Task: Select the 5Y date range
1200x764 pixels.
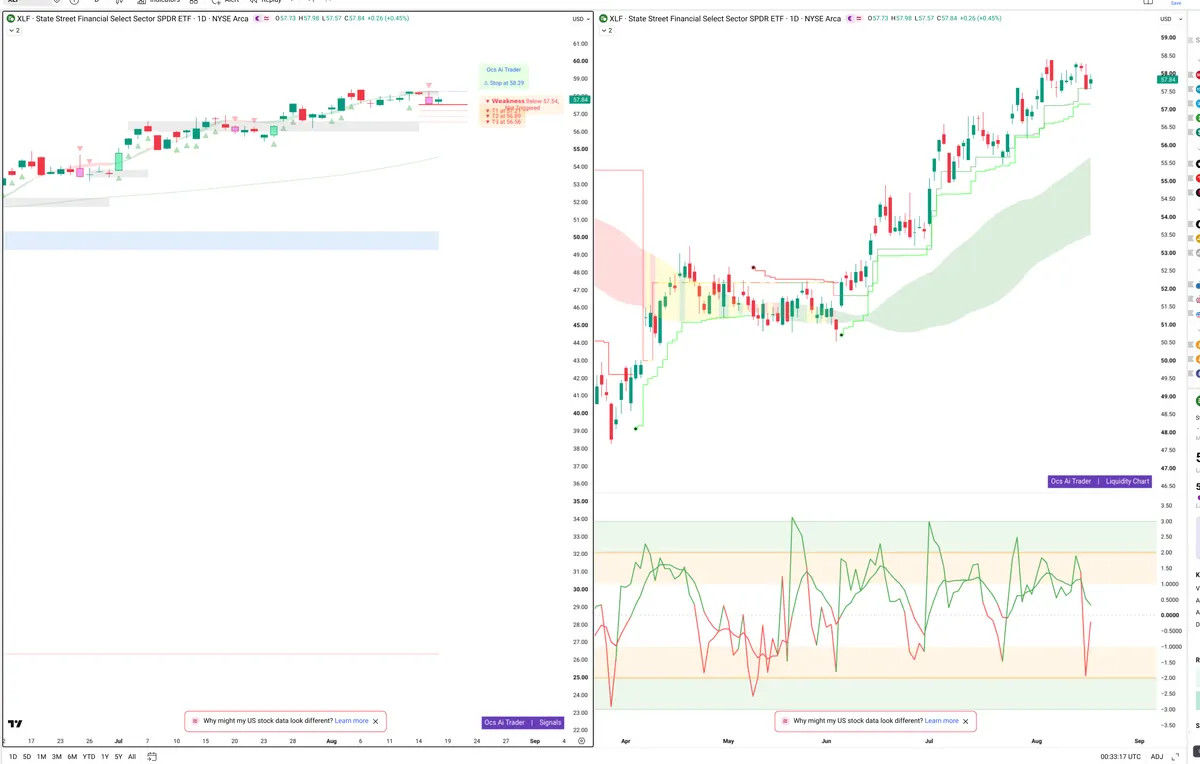Action: pos(118,757)
